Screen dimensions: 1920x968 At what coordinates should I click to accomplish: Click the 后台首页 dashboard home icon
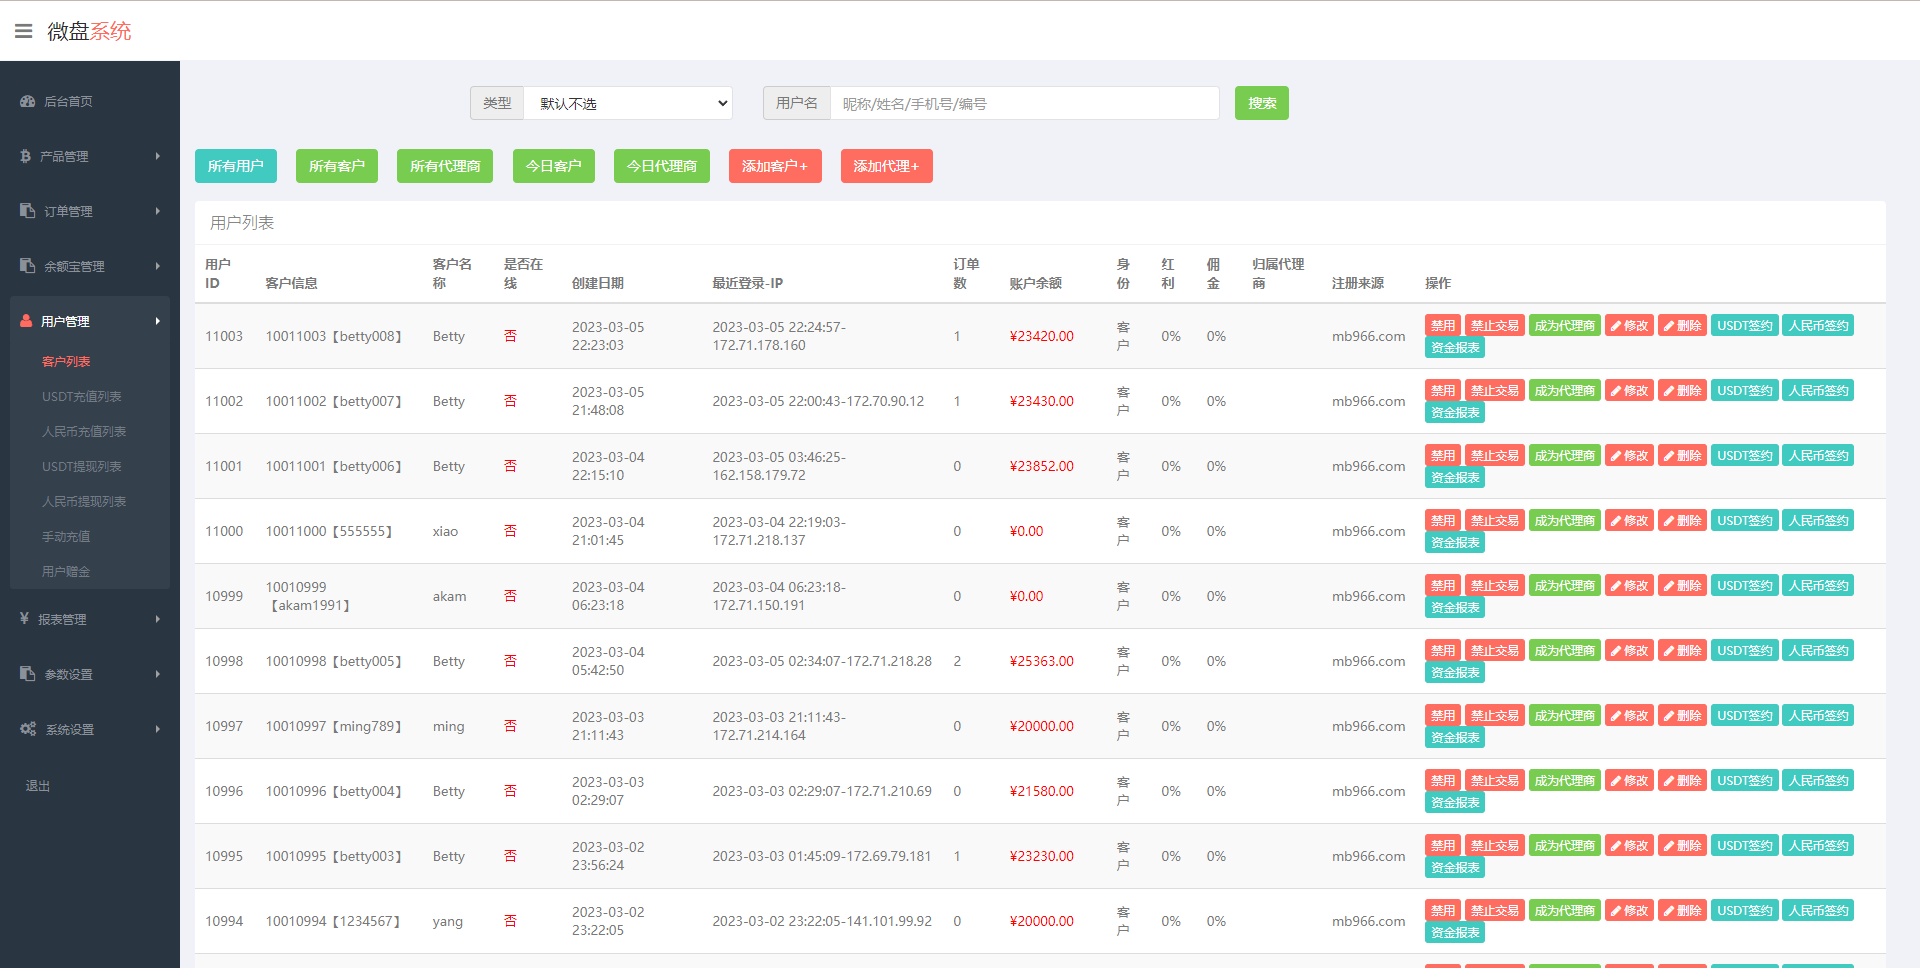25,101
